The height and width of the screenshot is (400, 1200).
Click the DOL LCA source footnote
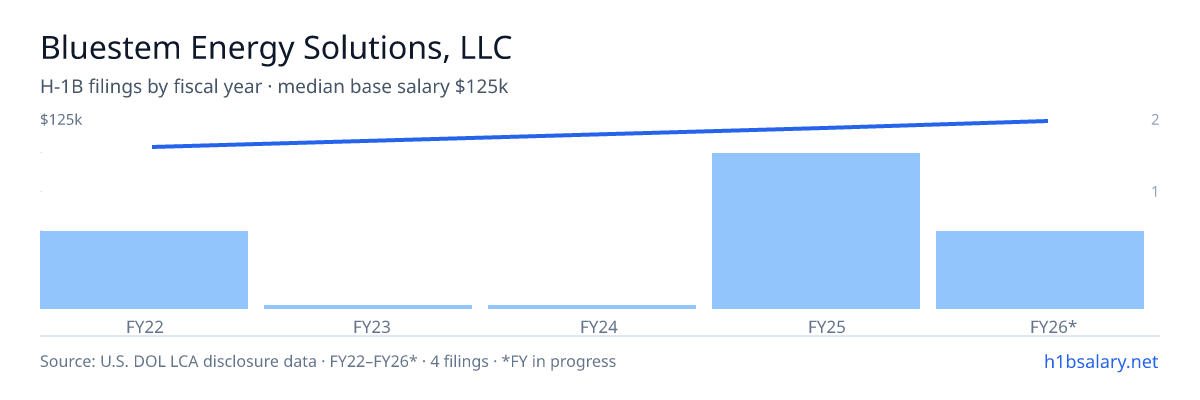click(x=328, y=361)
